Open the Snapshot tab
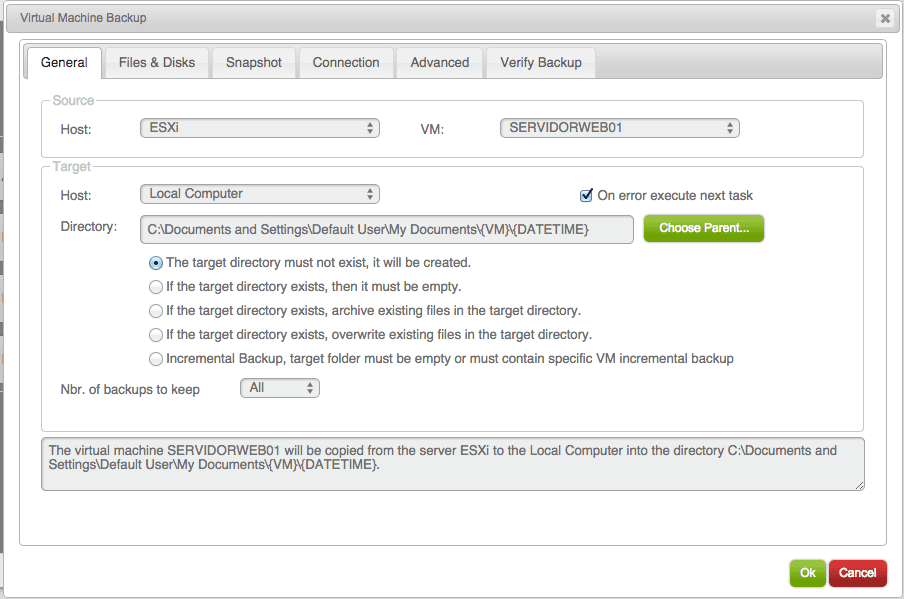This screenshot has width=904, height=599. coord(253,62)
